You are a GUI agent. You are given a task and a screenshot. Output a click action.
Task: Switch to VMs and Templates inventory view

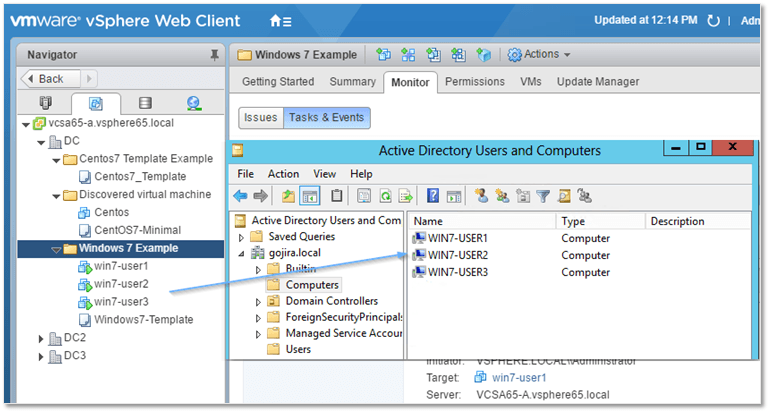point(96,104)
